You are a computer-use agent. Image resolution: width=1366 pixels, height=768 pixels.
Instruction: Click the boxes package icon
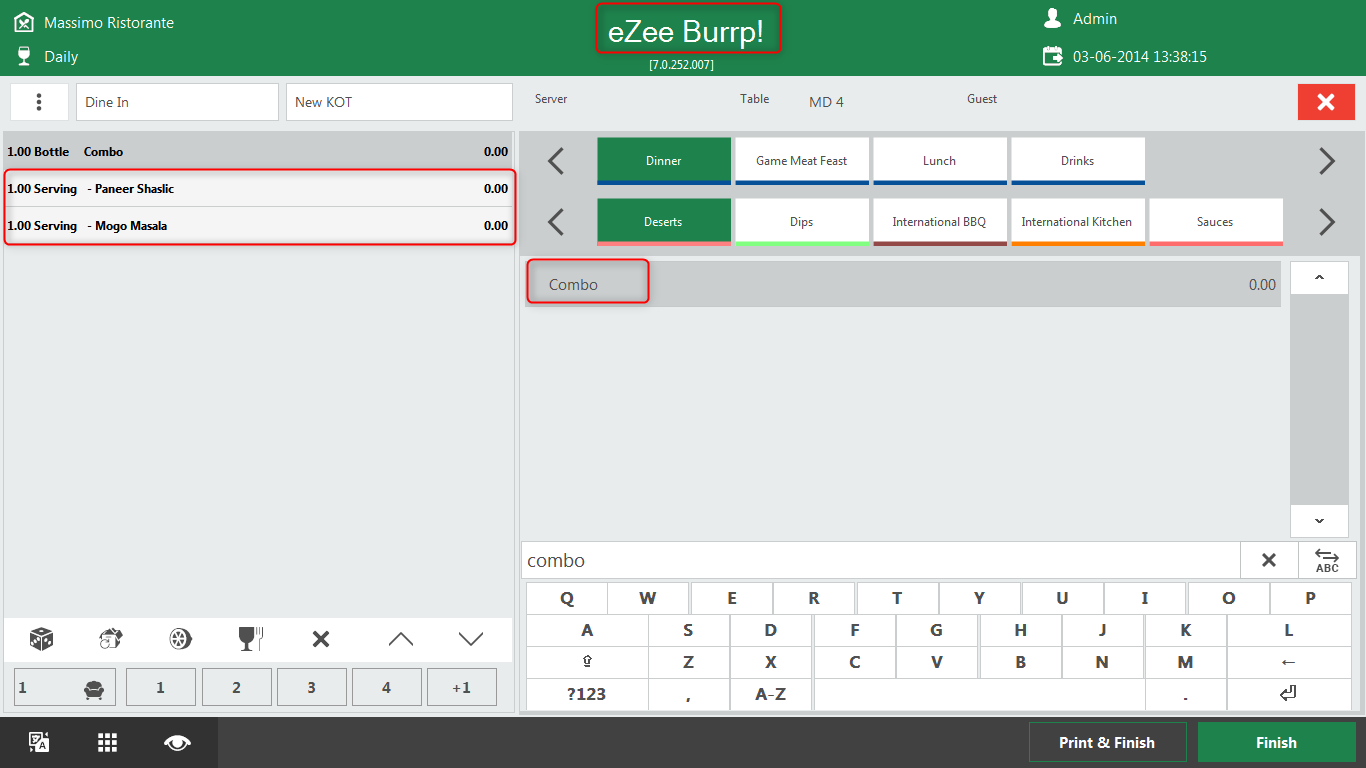click(x=110, y=639)
